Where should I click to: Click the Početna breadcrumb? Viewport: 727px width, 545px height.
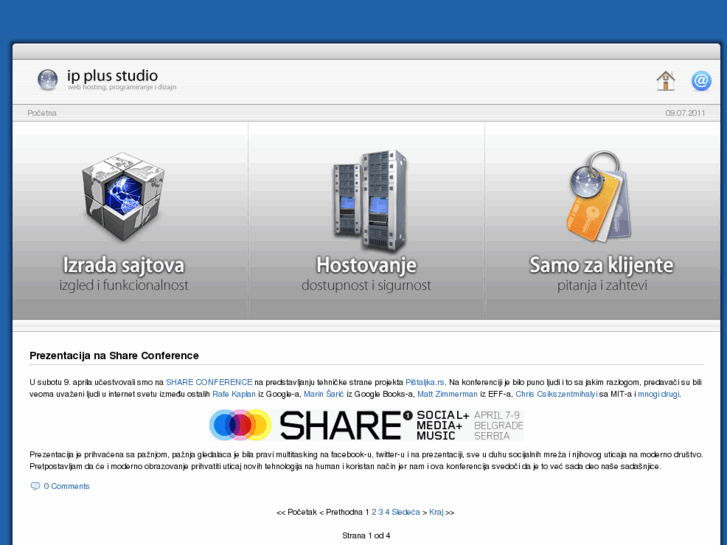point(42,113)
